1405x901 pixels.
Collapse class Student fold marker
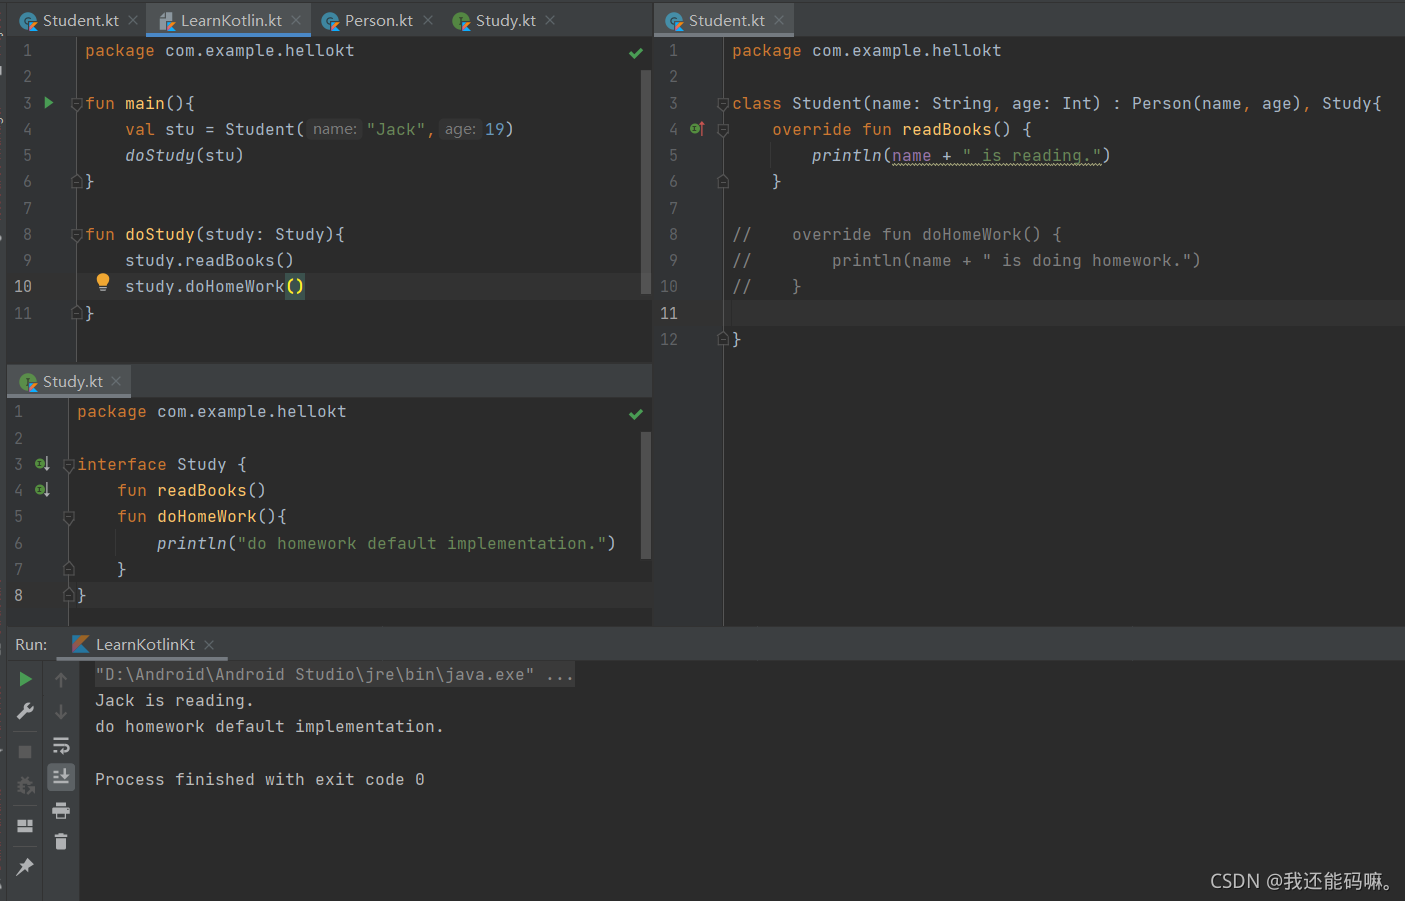[723, 104]
